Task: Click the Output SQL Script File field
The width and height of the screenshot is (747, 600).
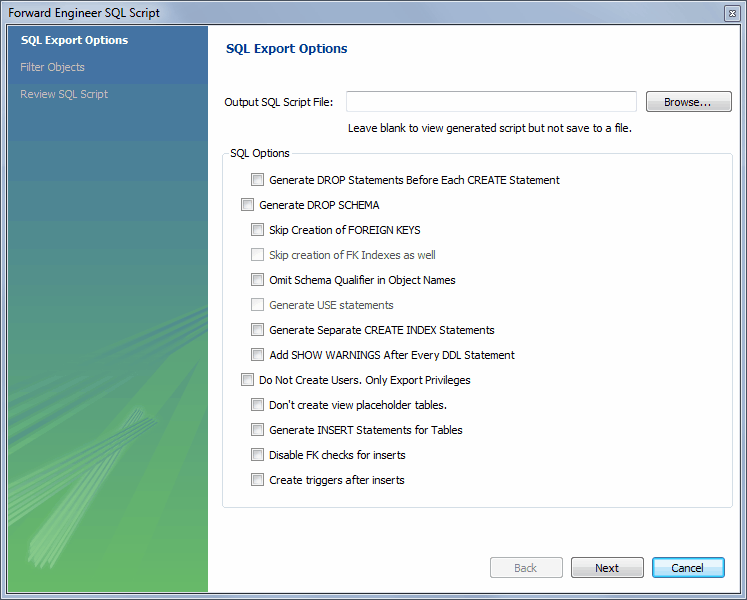Action: 491,102
